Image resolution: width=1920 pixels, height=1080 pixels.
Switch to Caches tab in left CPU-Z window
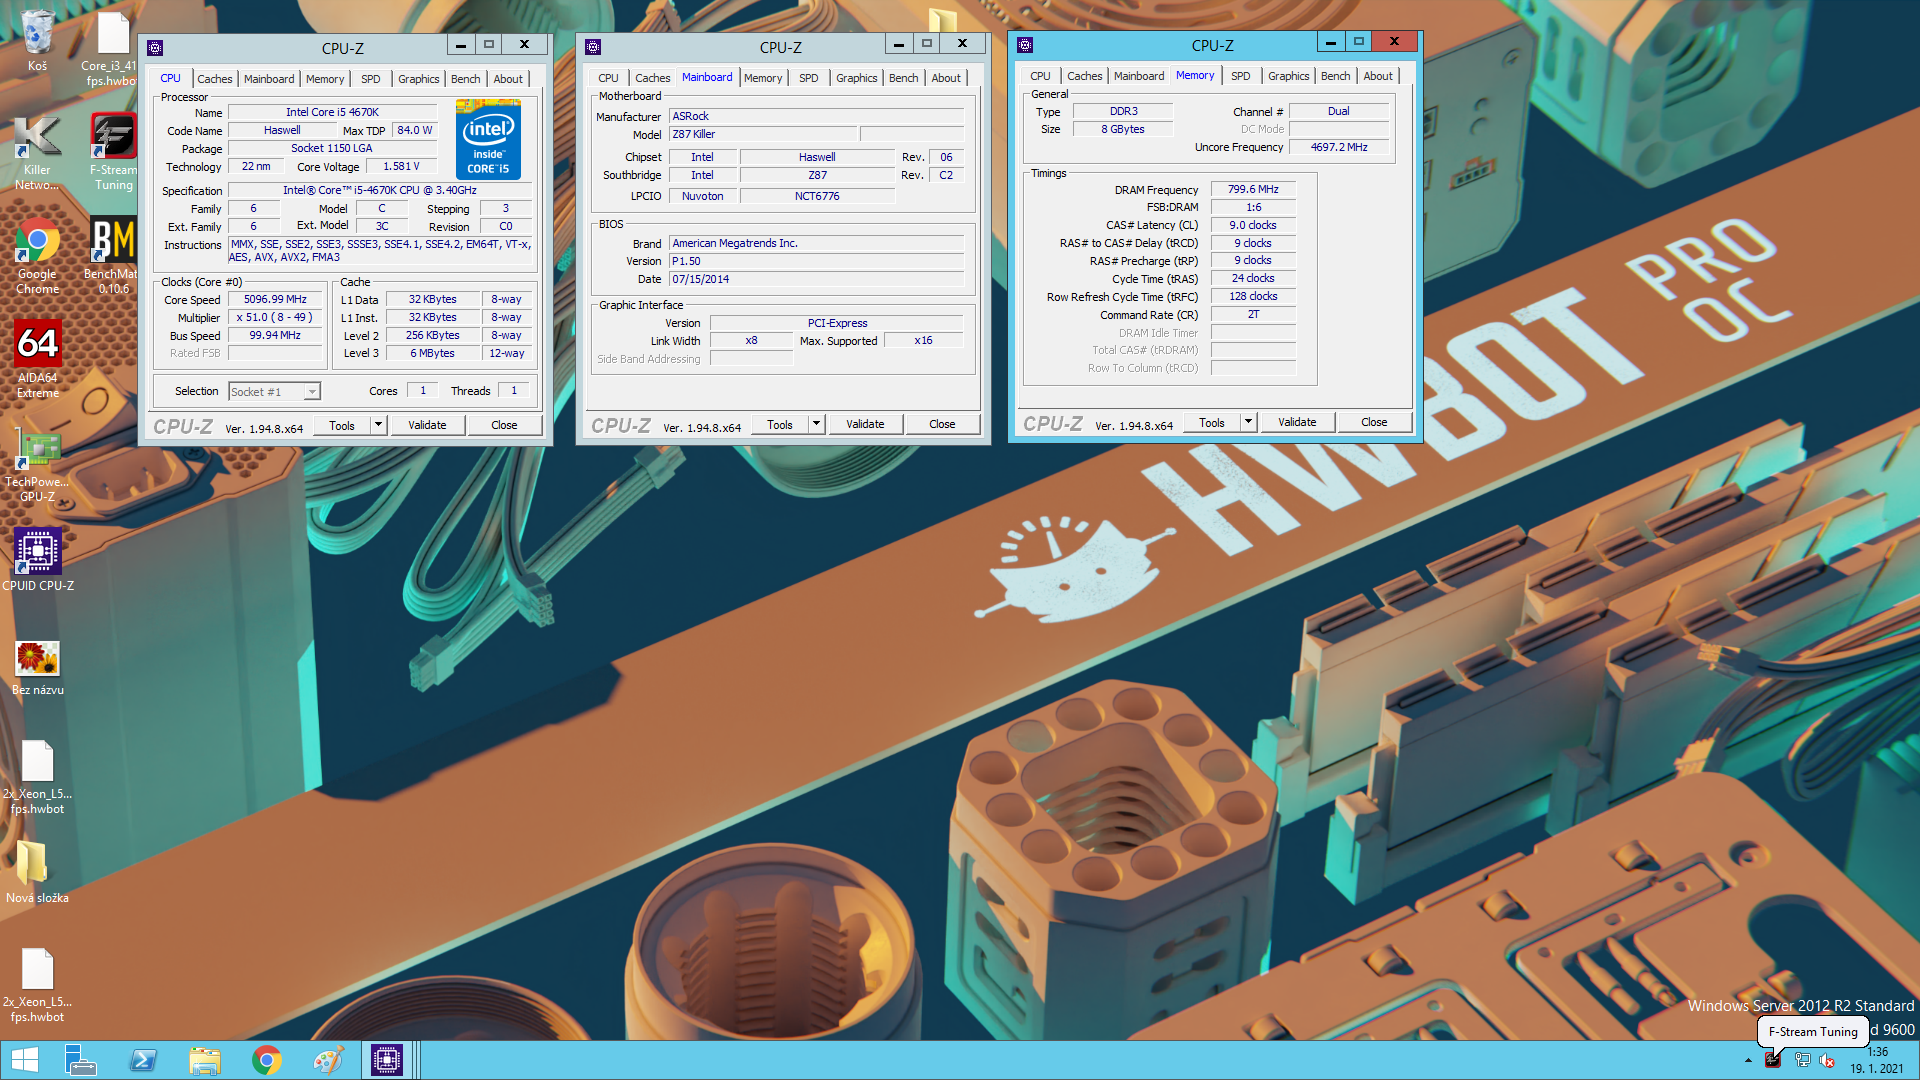click(214, 79)
